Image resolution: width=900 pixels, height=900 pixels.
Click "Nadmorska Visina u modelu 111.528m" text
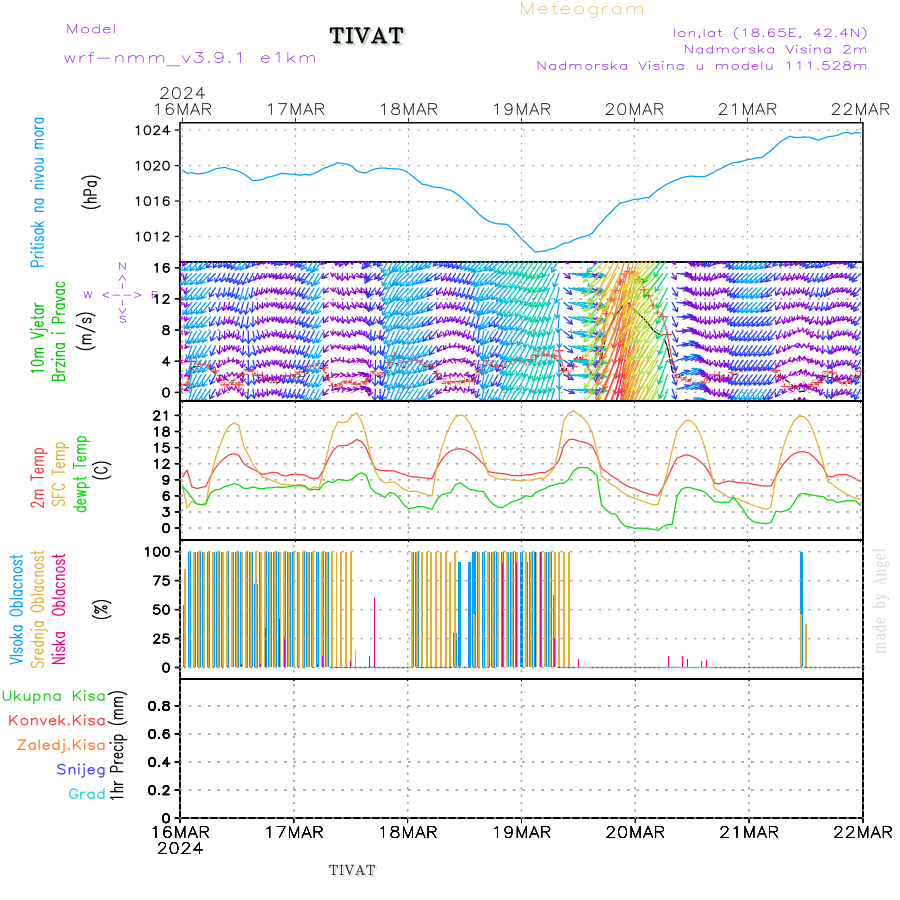coord(701,65)
